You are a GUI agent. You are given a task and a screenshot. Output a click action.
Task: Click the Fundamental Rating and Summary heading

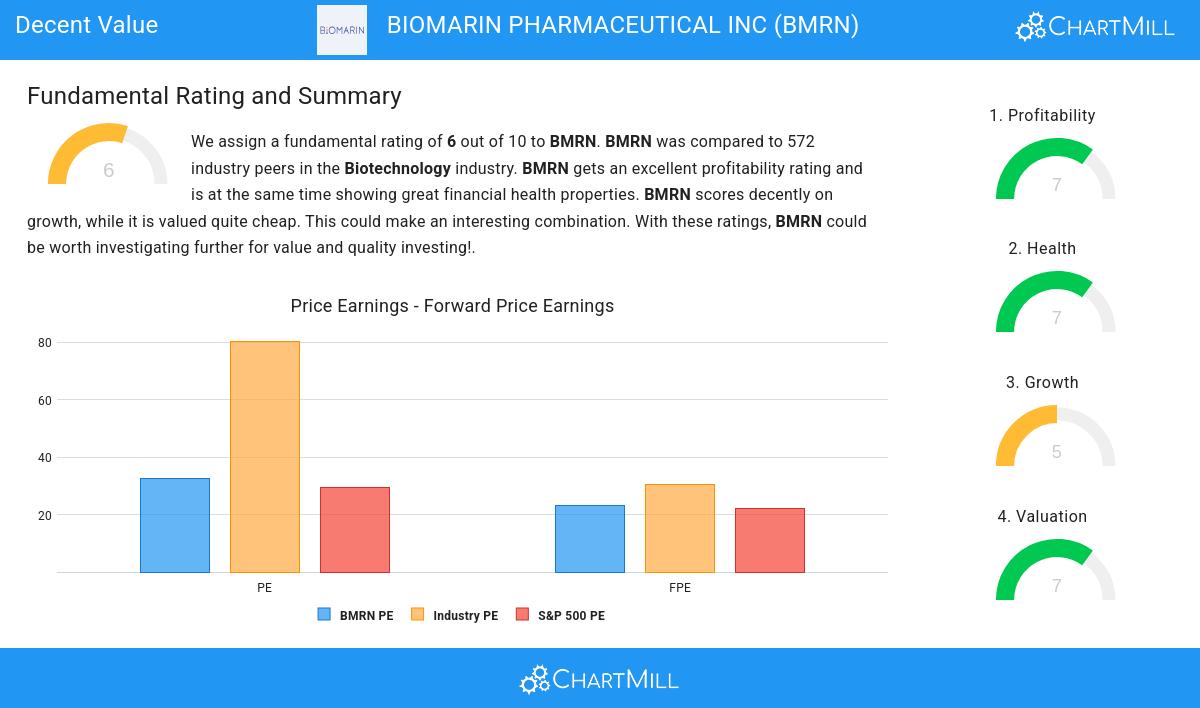(x=214, y=96)
